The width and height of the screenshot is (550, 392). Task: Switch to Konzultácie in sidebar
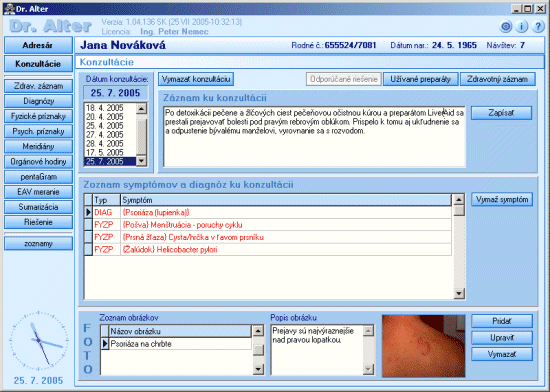pyautogui.click(x=38, y=64)
